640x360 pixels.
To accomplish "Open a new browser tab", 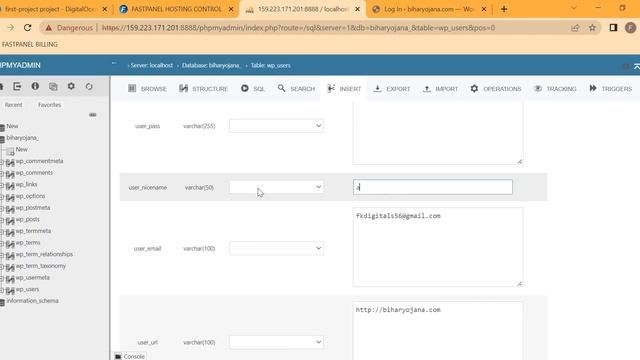I will 504,9.
